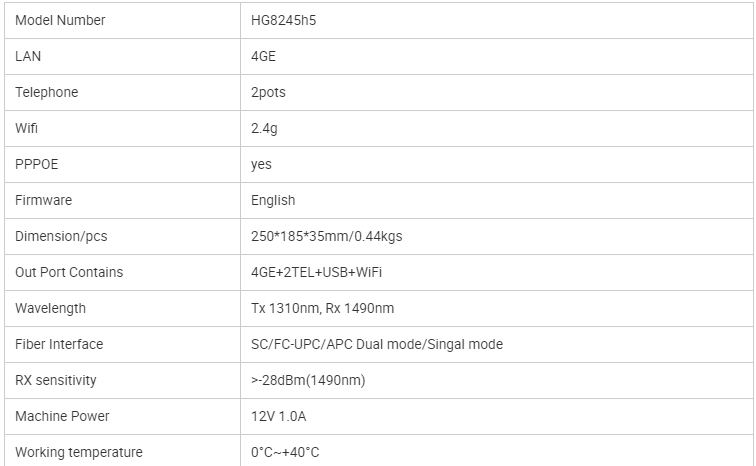This screenshot has width=756, height=466.
Task: Select the 4GE LAN value
Action: pyautogui.click(x=263, y=56)
